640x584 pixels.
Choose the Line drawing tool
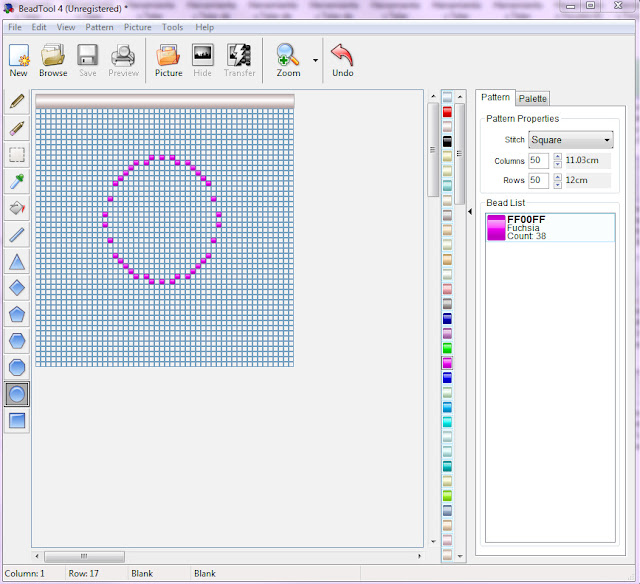coord(17,235)
